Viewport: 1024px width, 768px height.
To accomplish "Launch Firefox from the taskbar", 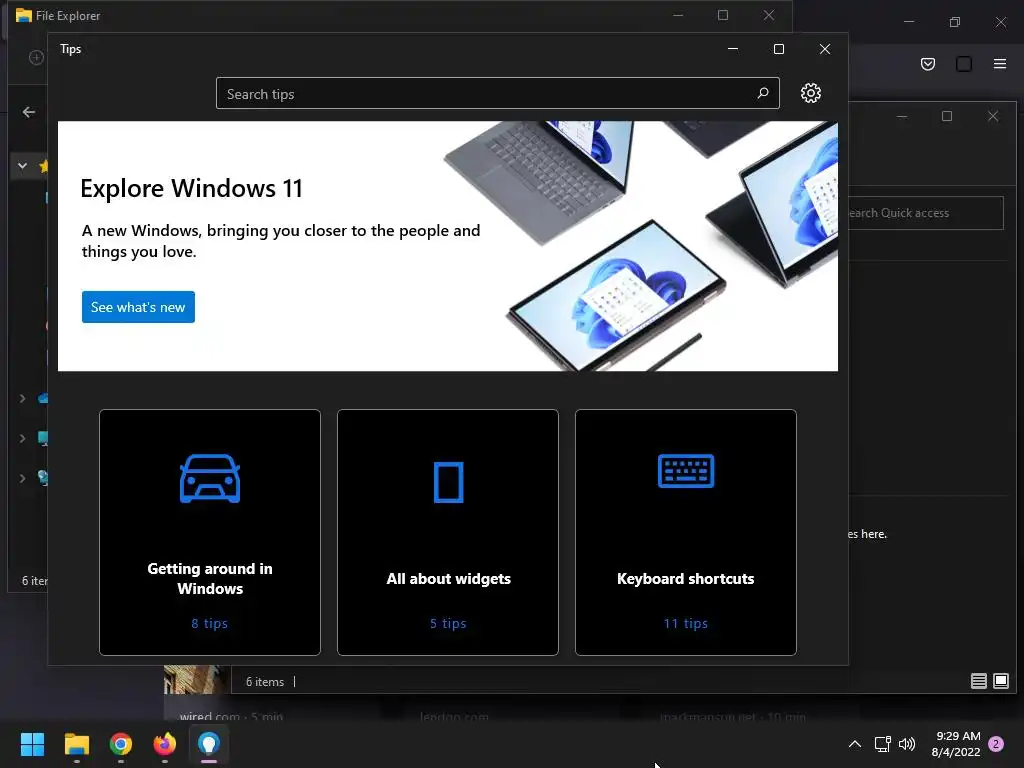I will click(x=165, y=744).
